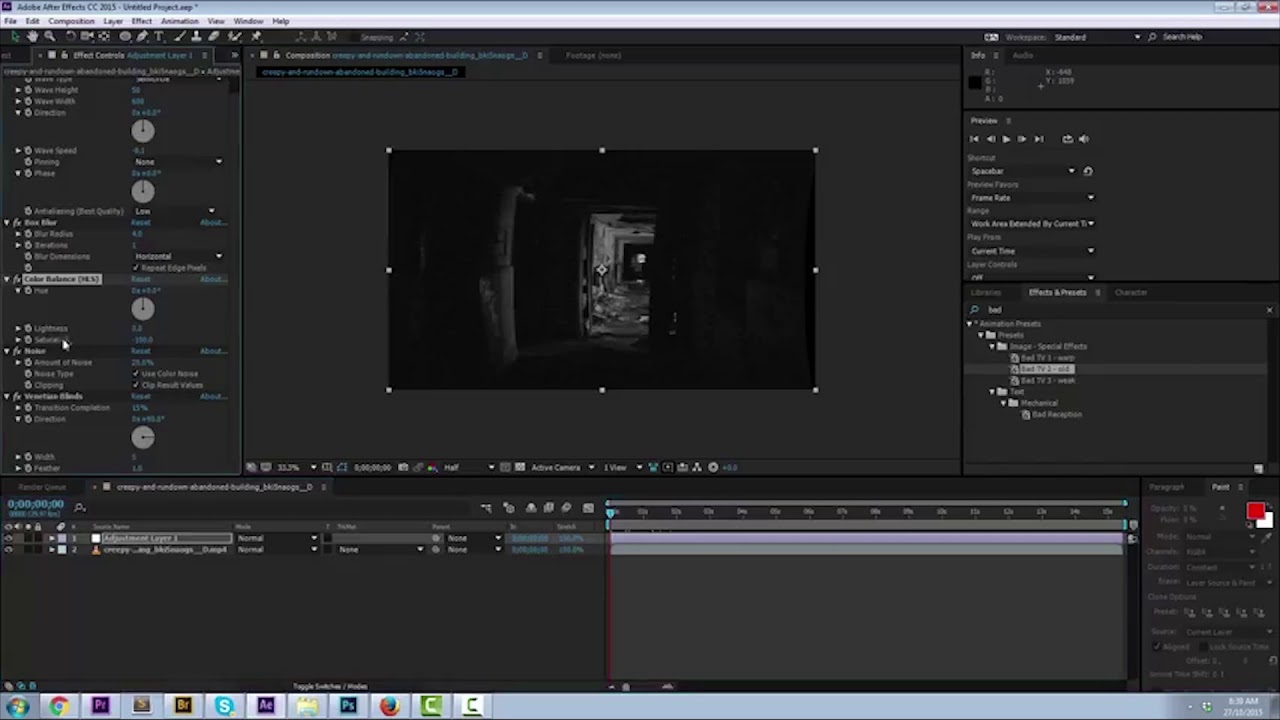Click the red foreground color swatch
Viewport: 1280px width, 720px height.
1255,512
